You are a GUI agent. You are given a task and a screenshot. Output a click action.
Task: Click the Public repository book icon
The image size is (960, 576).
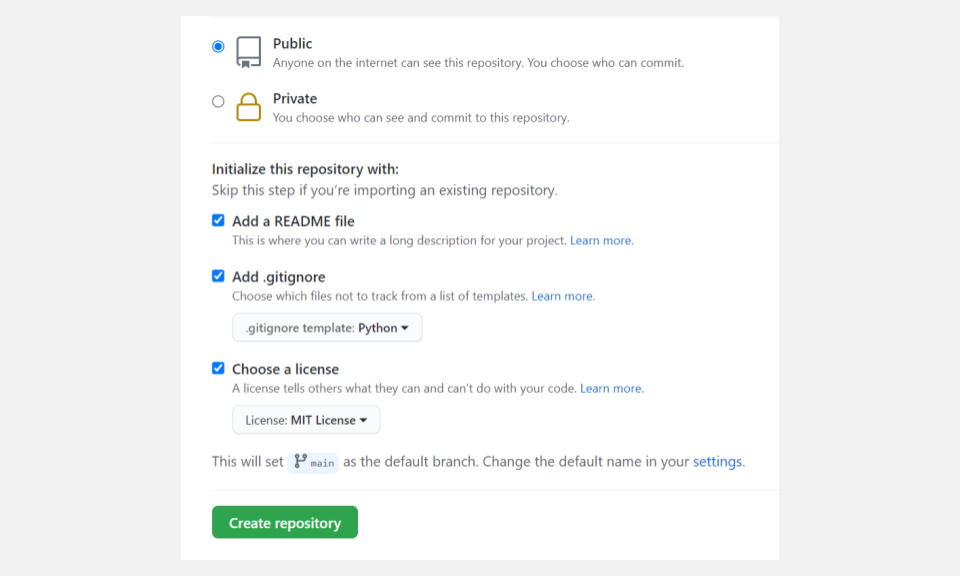point(248,52)
